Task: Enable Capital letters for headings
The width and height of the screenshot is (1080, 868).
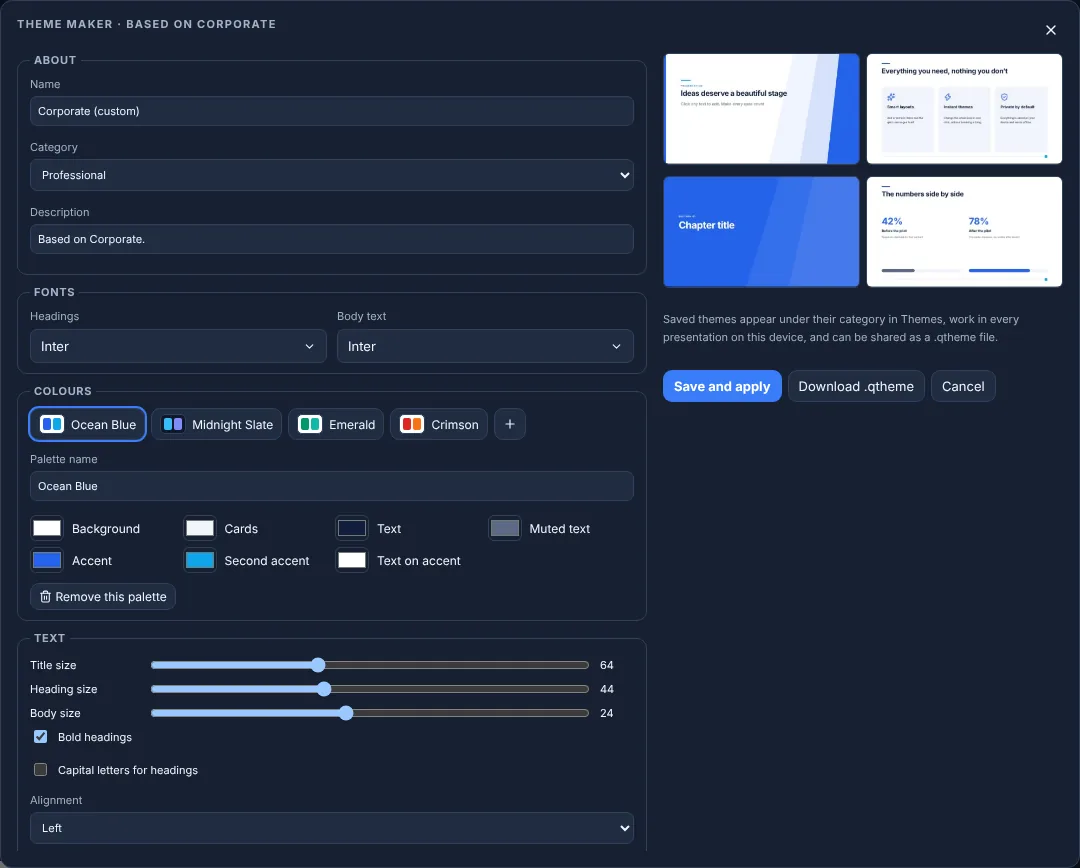Action: pos(41,769)
